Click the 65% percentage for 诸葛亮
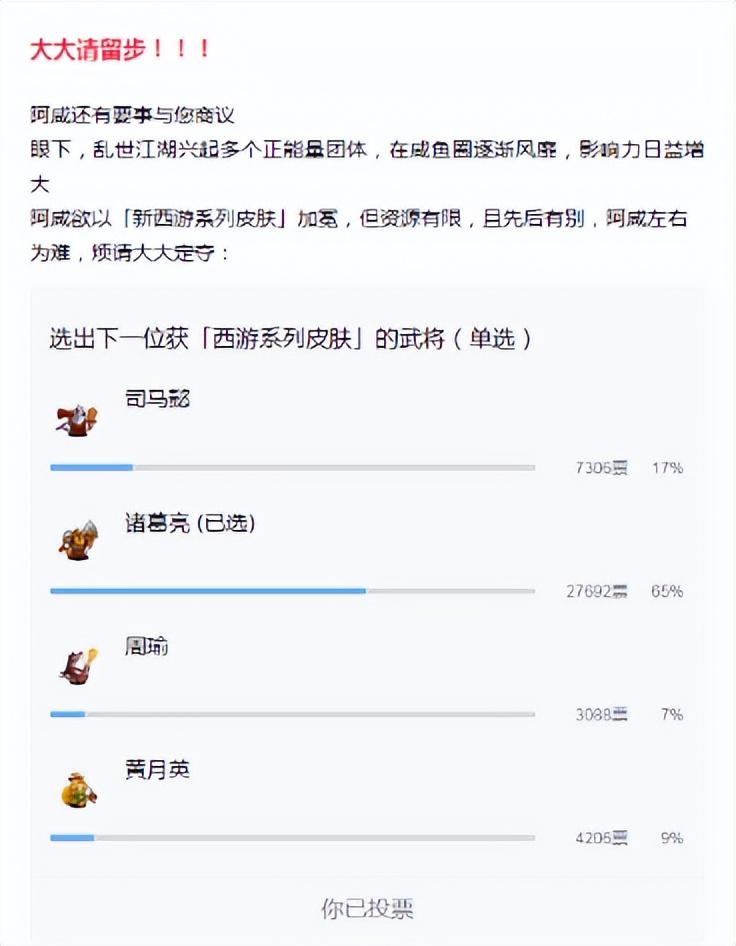Screen dimensions: 736x946 [667, 591]
